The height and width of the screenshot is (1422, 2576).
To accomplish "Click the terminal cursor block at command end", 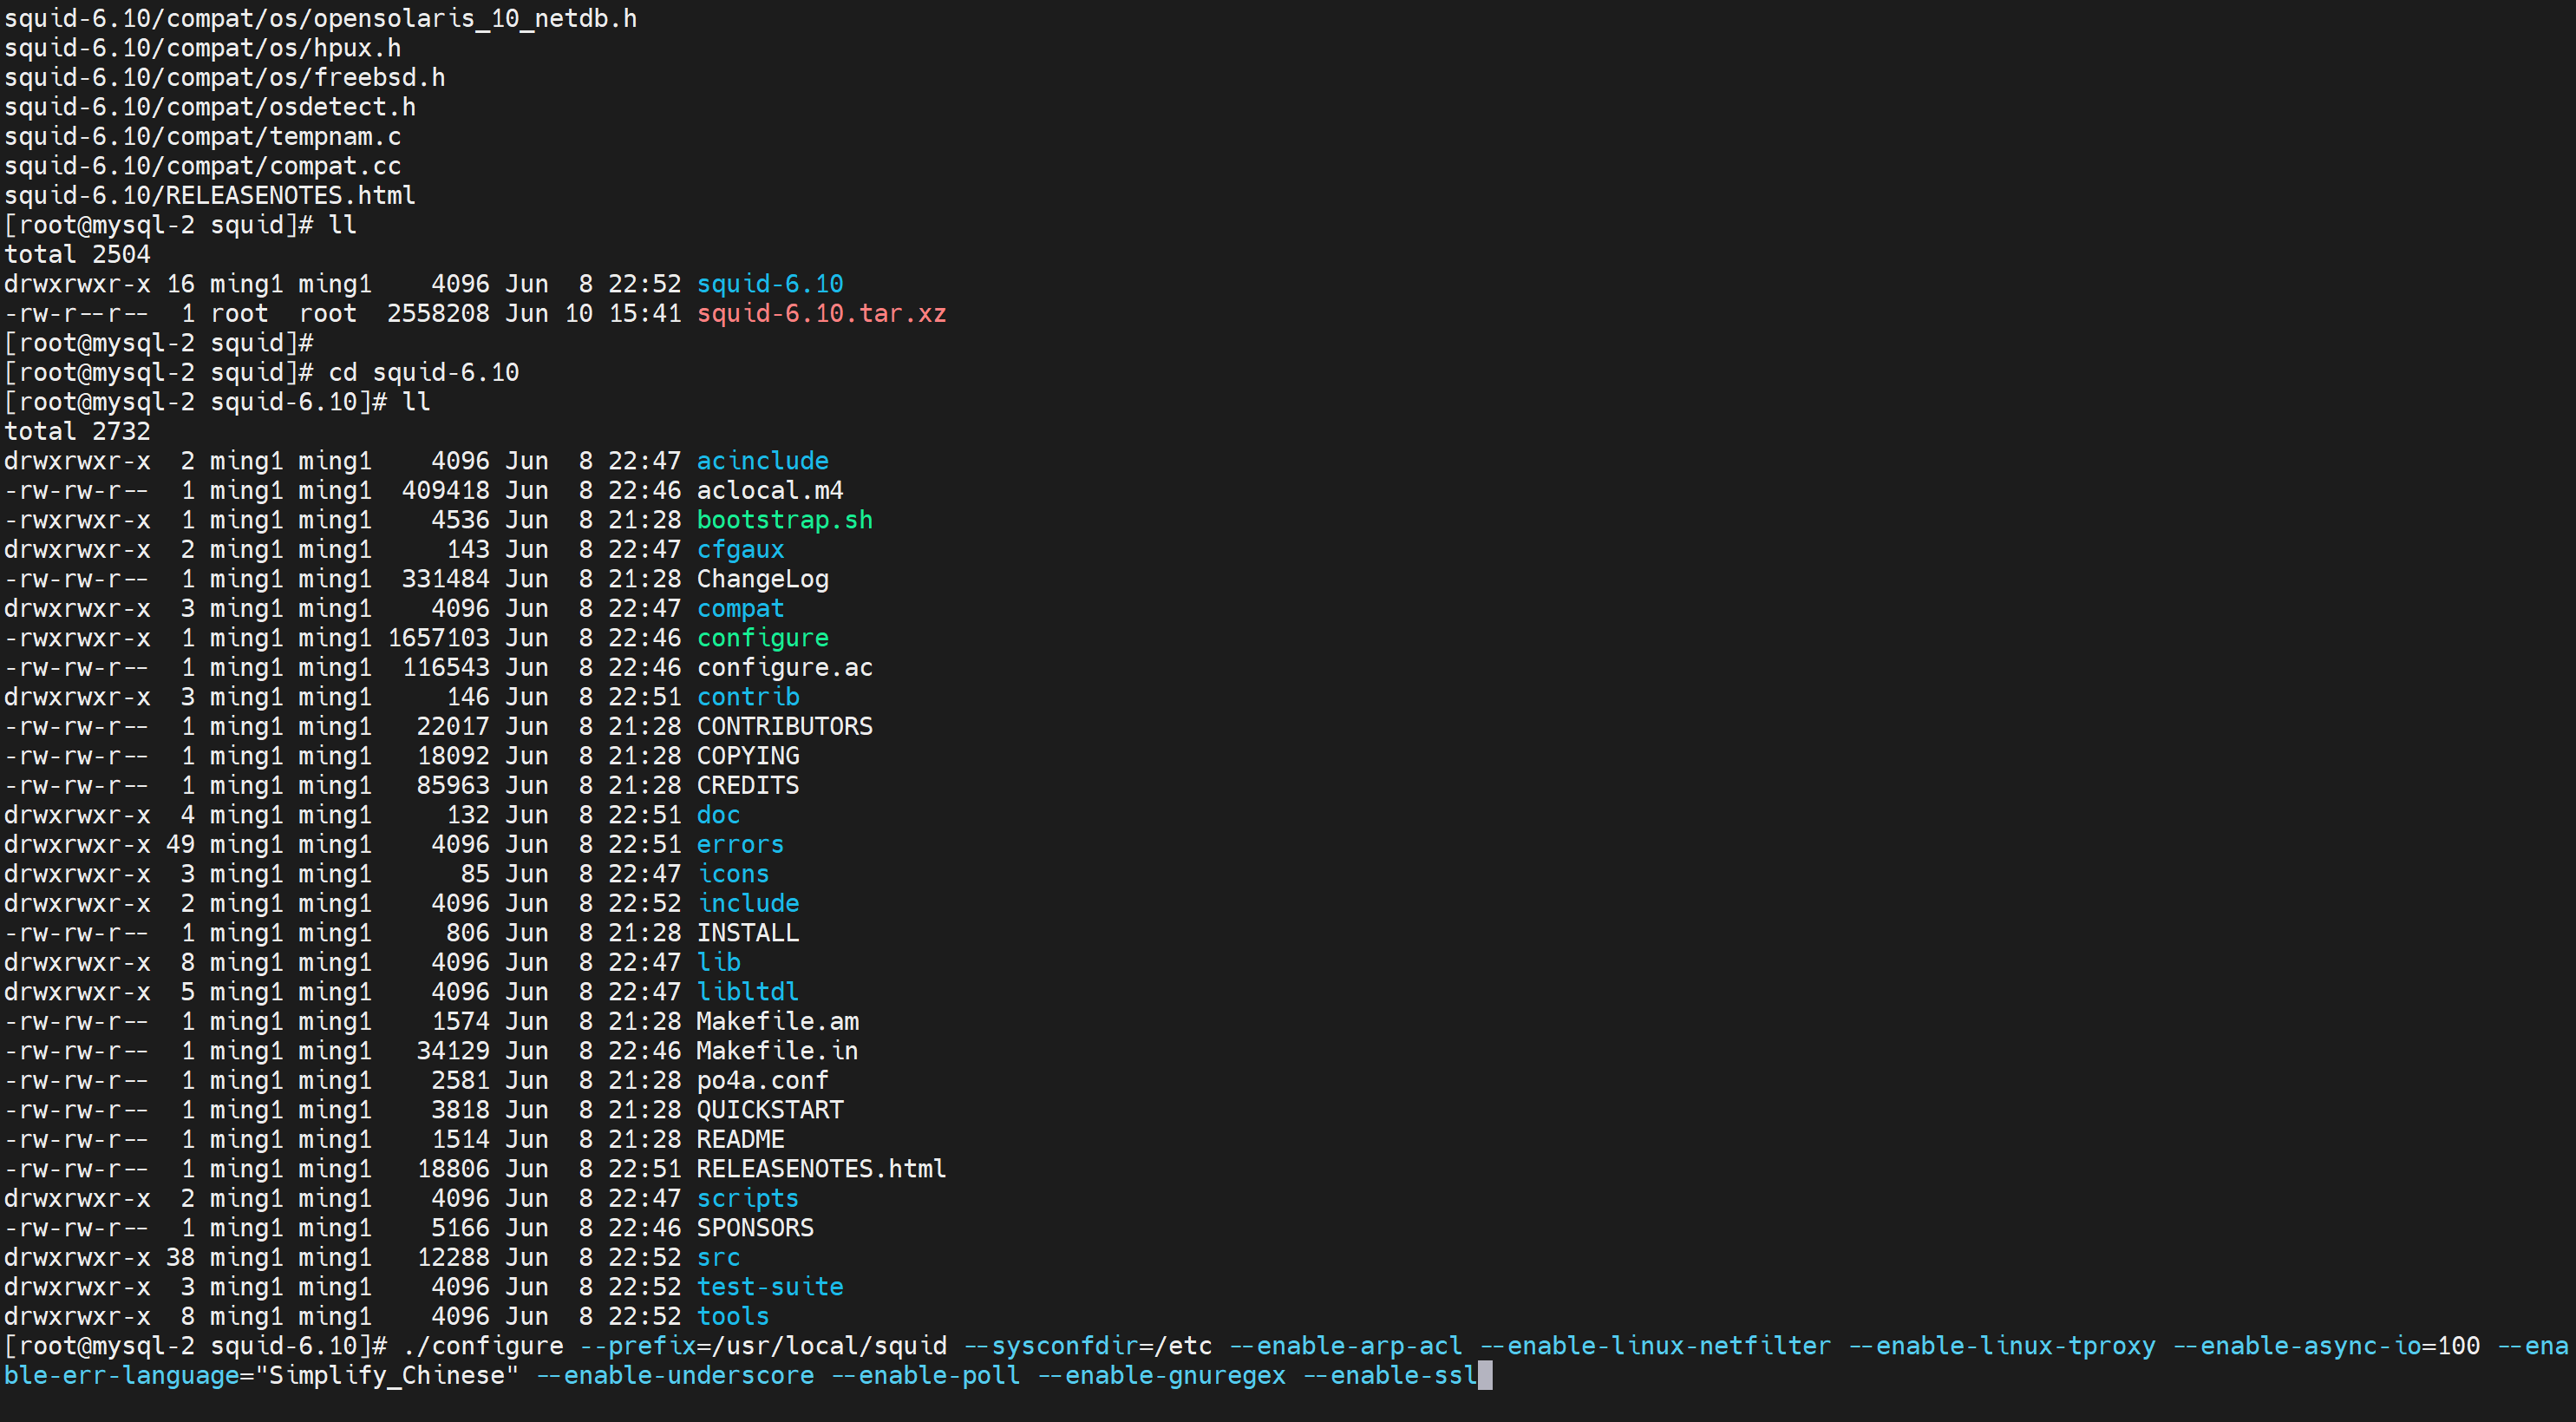I will pos(1485,1376).
